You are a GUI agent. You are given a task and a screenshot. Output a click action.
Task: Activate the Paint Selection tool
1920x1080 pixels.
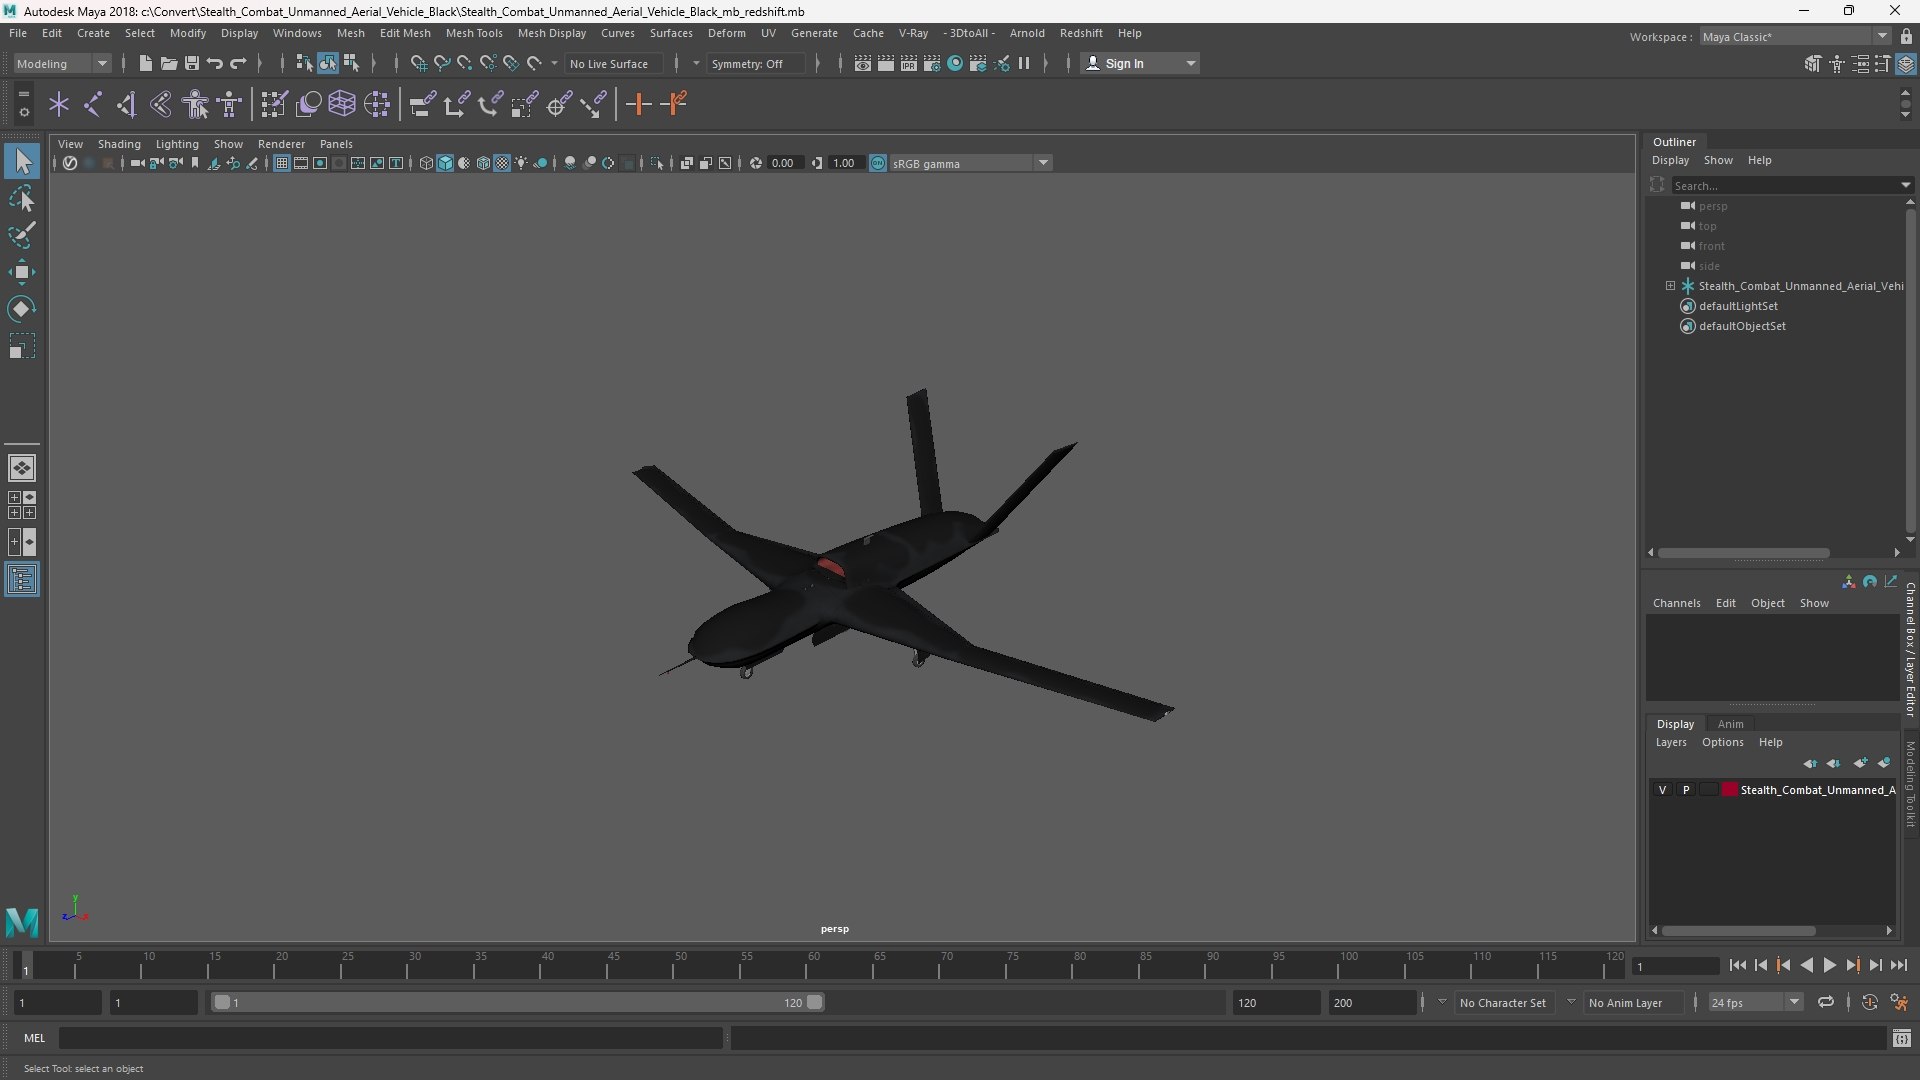point(22,236)
